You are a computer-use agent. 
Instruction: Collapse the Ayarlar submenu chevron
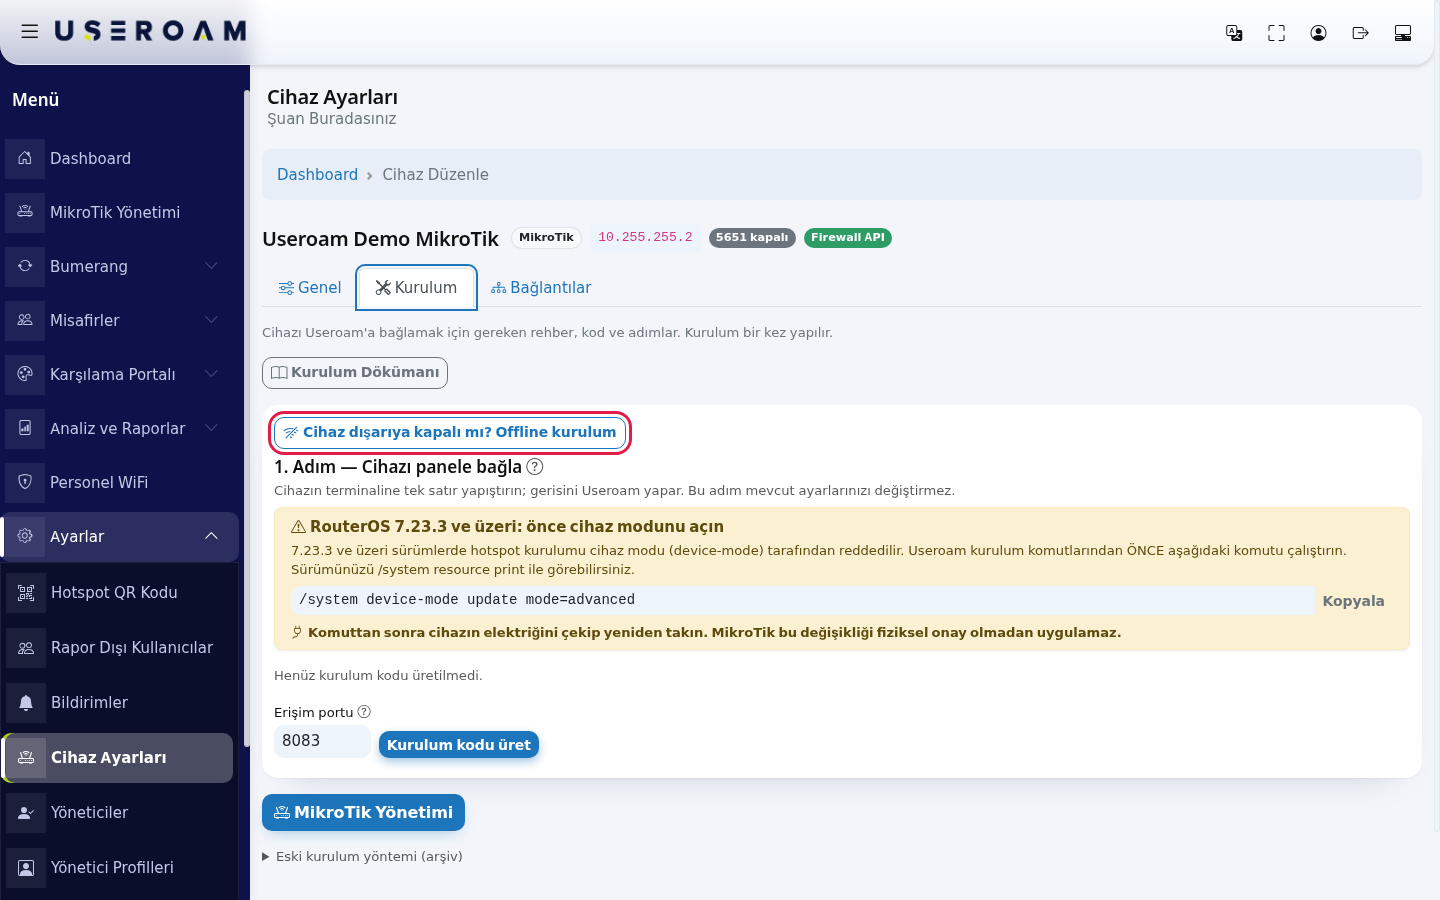211,536
